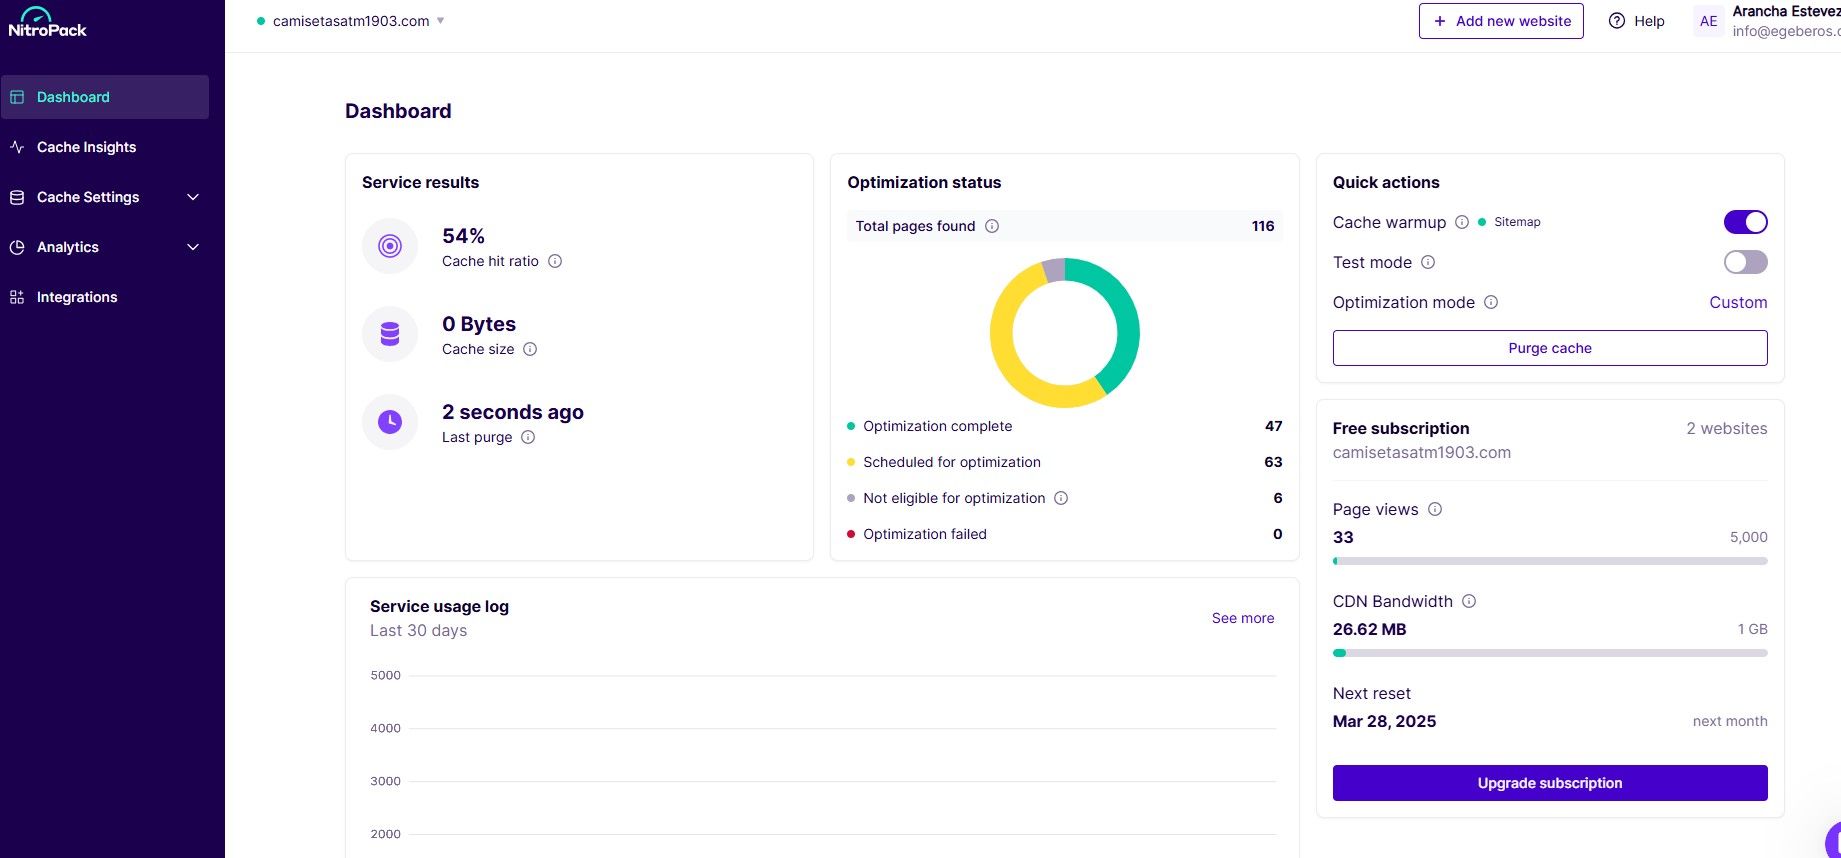Click the Help question mark icon
The height and width of the screenshot is (858, 1841).
1617,21
